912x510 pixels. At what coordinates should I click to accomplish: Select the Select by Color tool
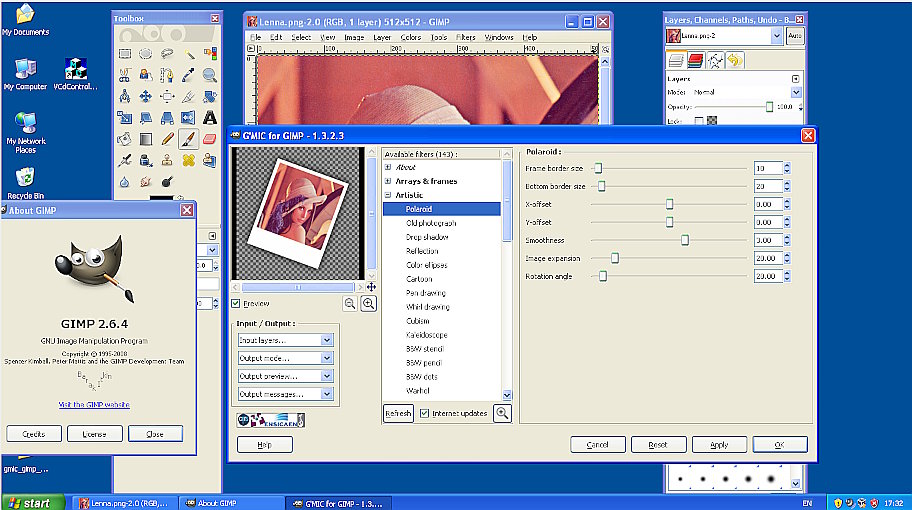coord(210,54)
